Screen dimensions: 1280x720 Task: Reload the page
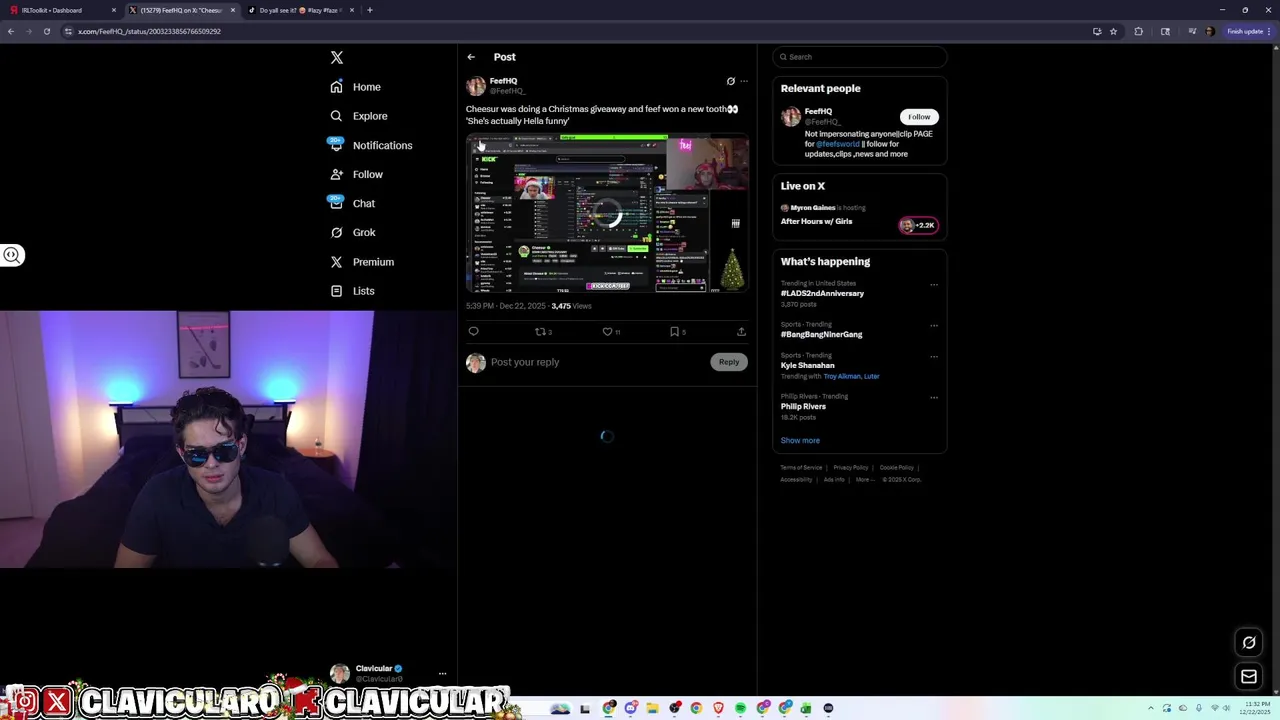point(46,31)
